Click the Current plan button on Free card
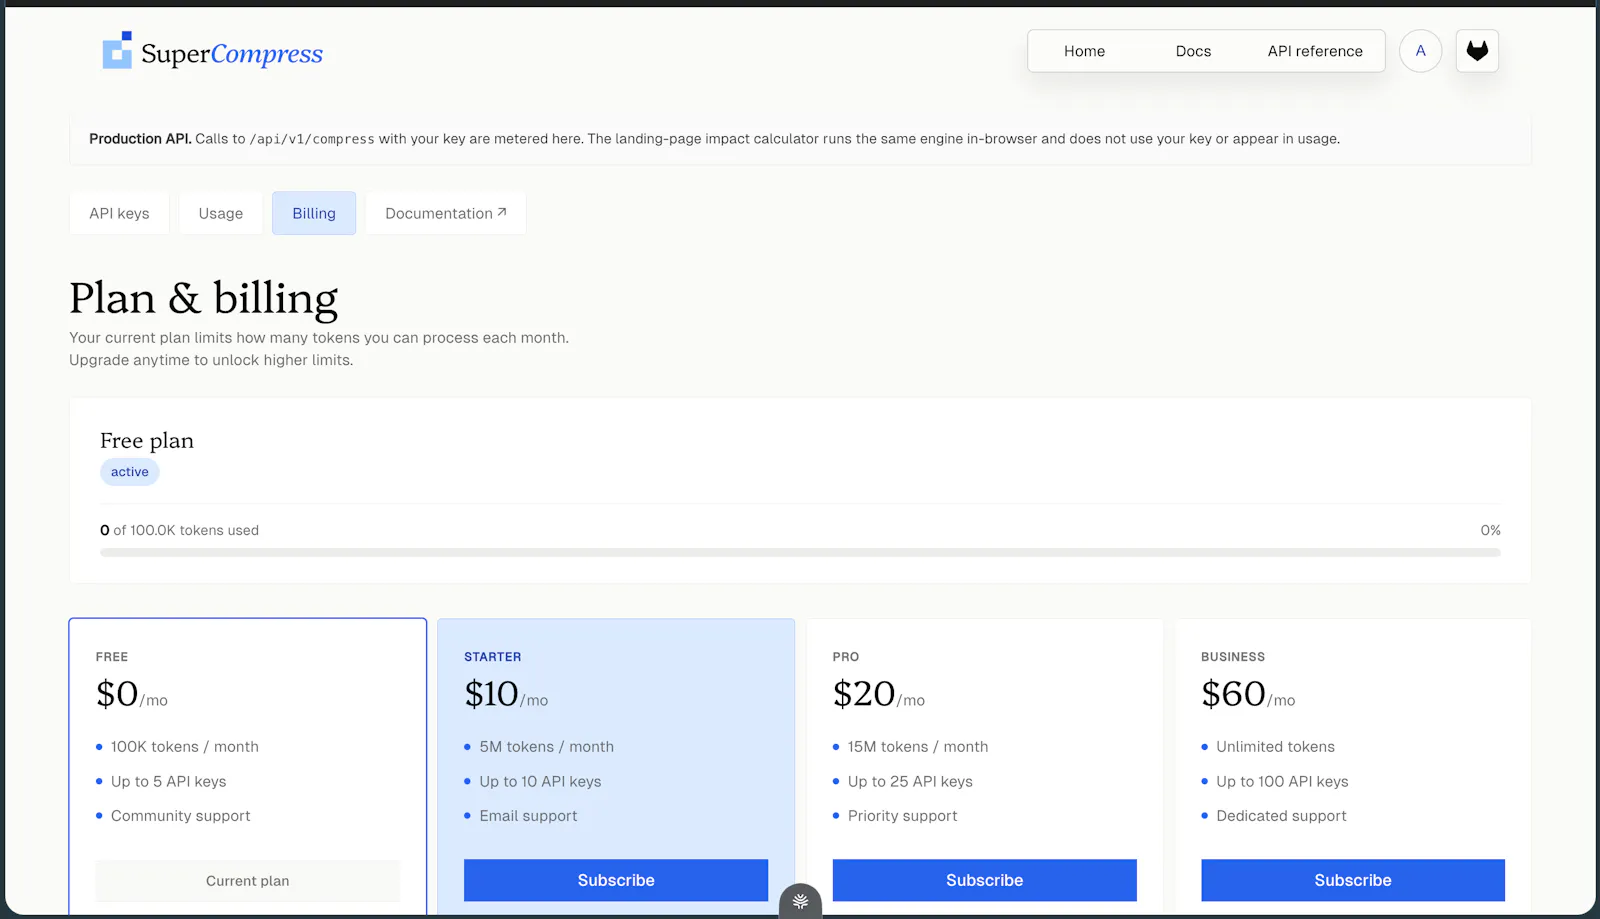Screen dimensions: 1600x919 click(248, 881)
